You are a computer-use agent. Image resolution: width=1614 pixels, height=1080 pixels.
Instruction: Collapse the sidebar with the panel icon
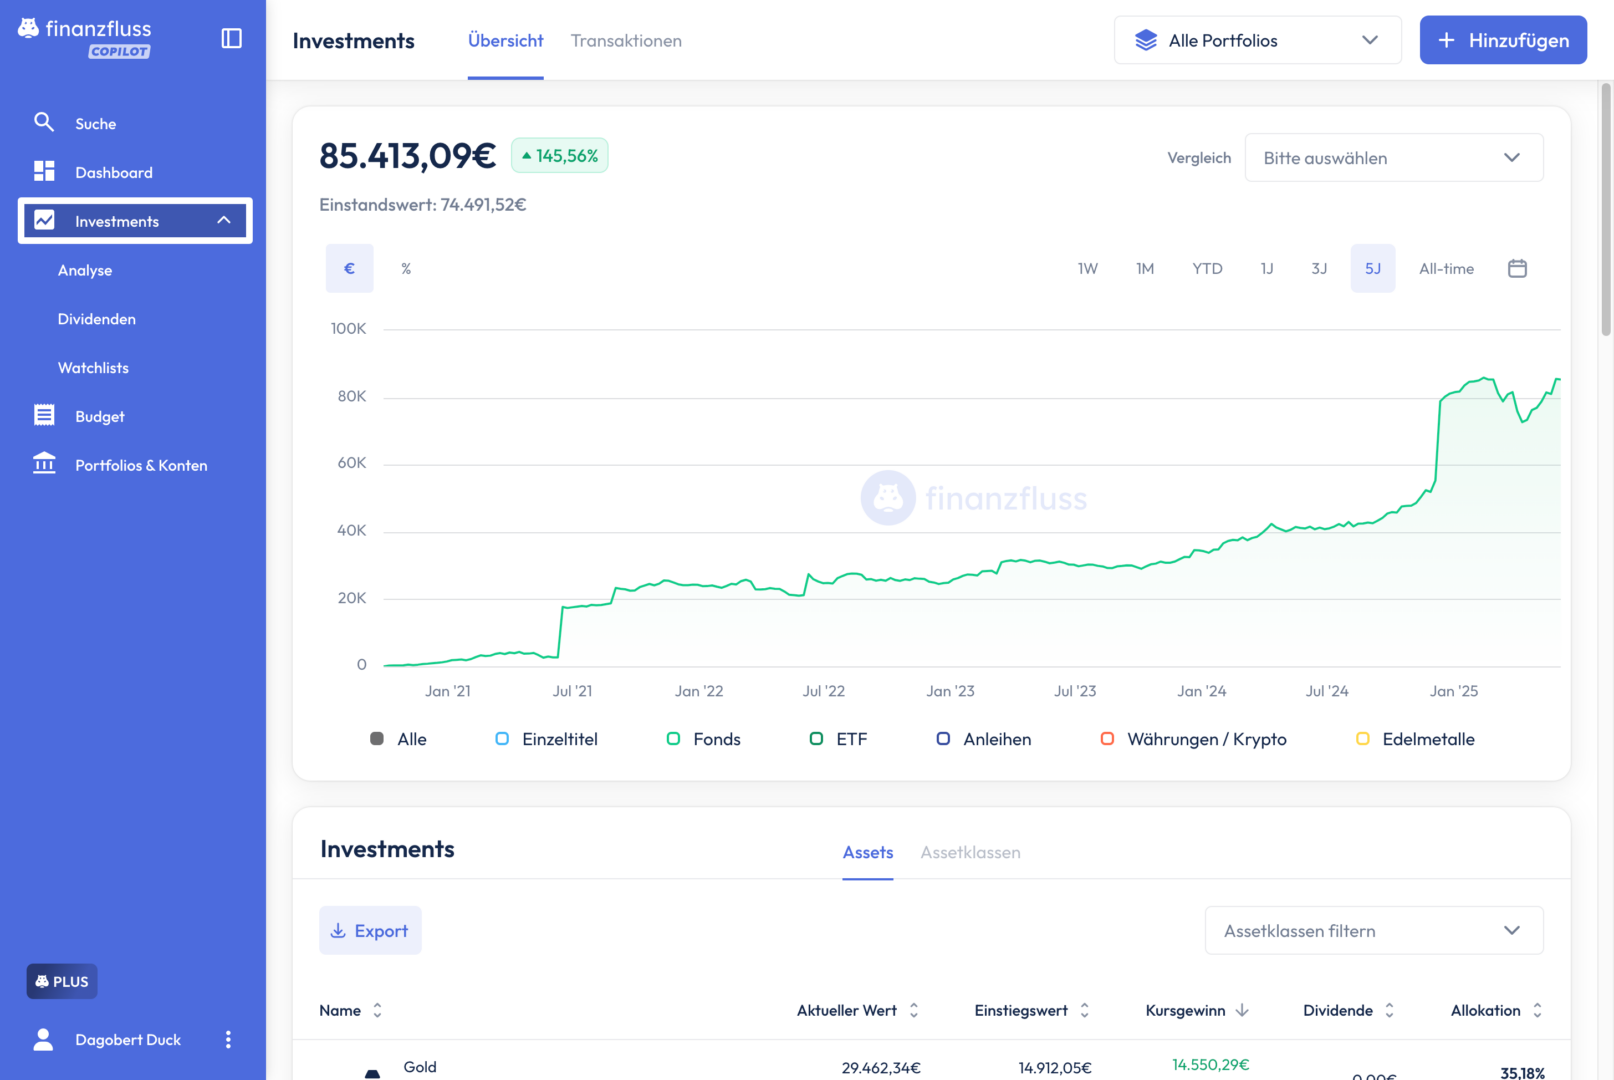(x=231, y=38)
